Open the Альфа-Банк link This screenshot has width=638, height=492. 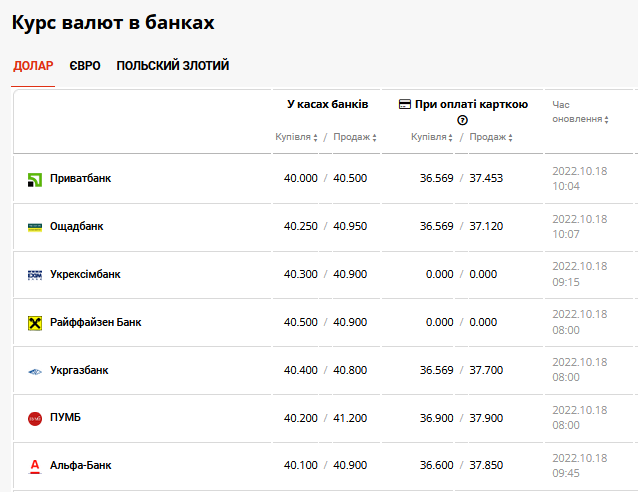tap(81, 465)
